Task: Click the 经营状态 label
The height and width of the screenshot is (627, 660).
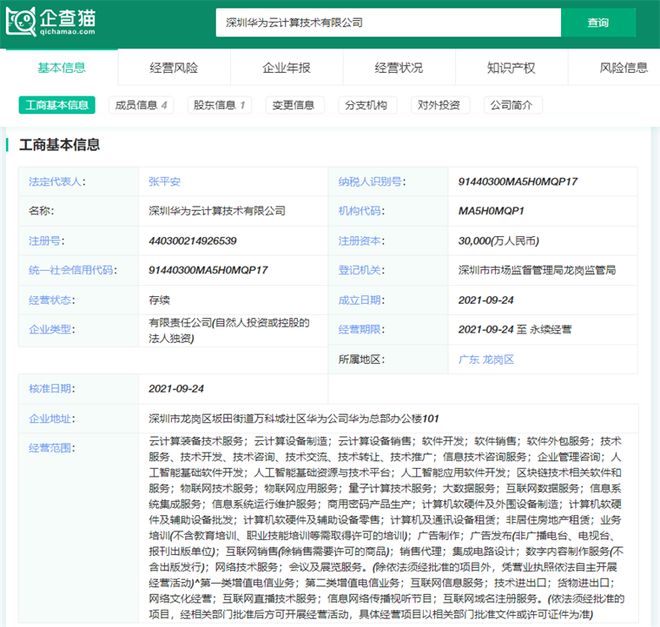Action: click(51, 300)
